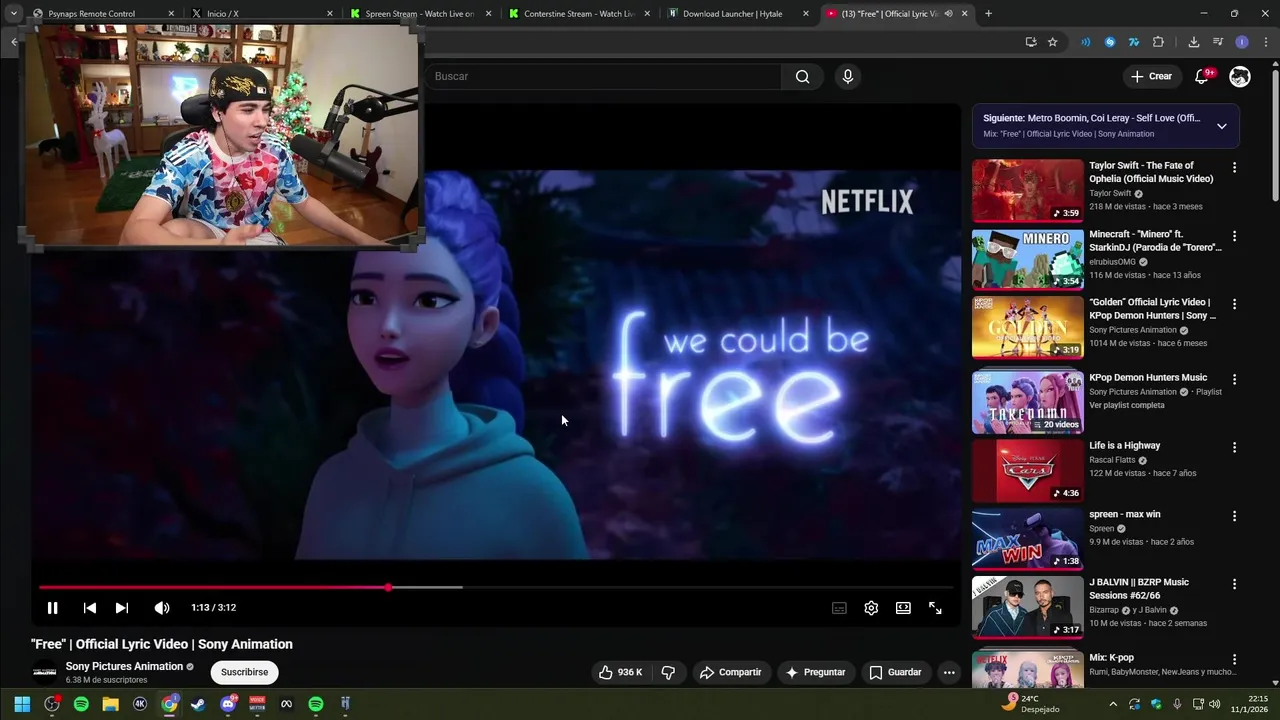Screen dimensions: 1280x720
Task: Show hidden system tray icons
Action: tap(1113, 704)
